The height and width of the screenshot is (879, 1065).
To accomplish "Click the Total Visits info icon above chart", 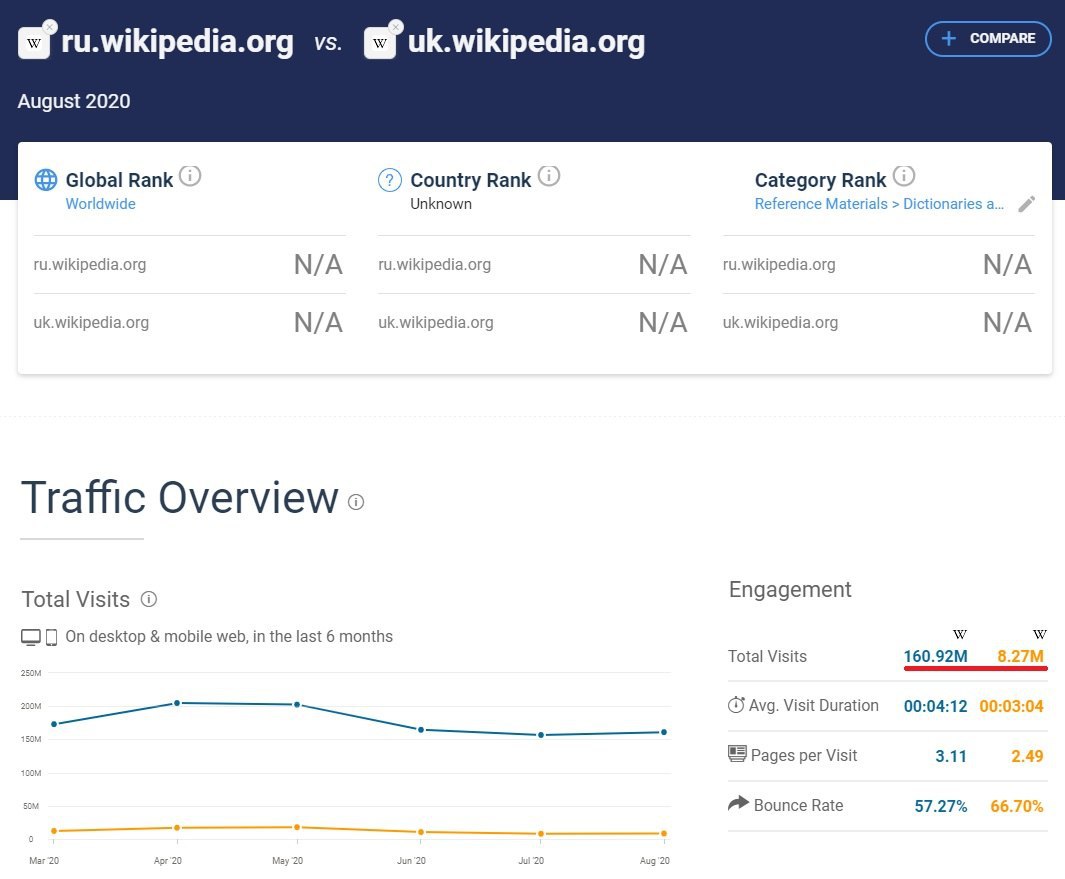I will click(149, 598).
